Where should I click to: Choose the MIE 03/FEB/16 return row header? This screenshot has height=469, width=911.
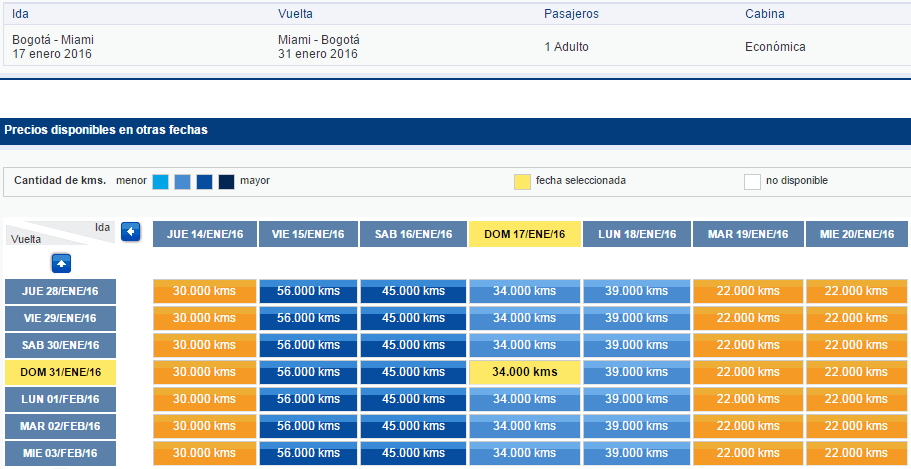(x=60, y=454)
